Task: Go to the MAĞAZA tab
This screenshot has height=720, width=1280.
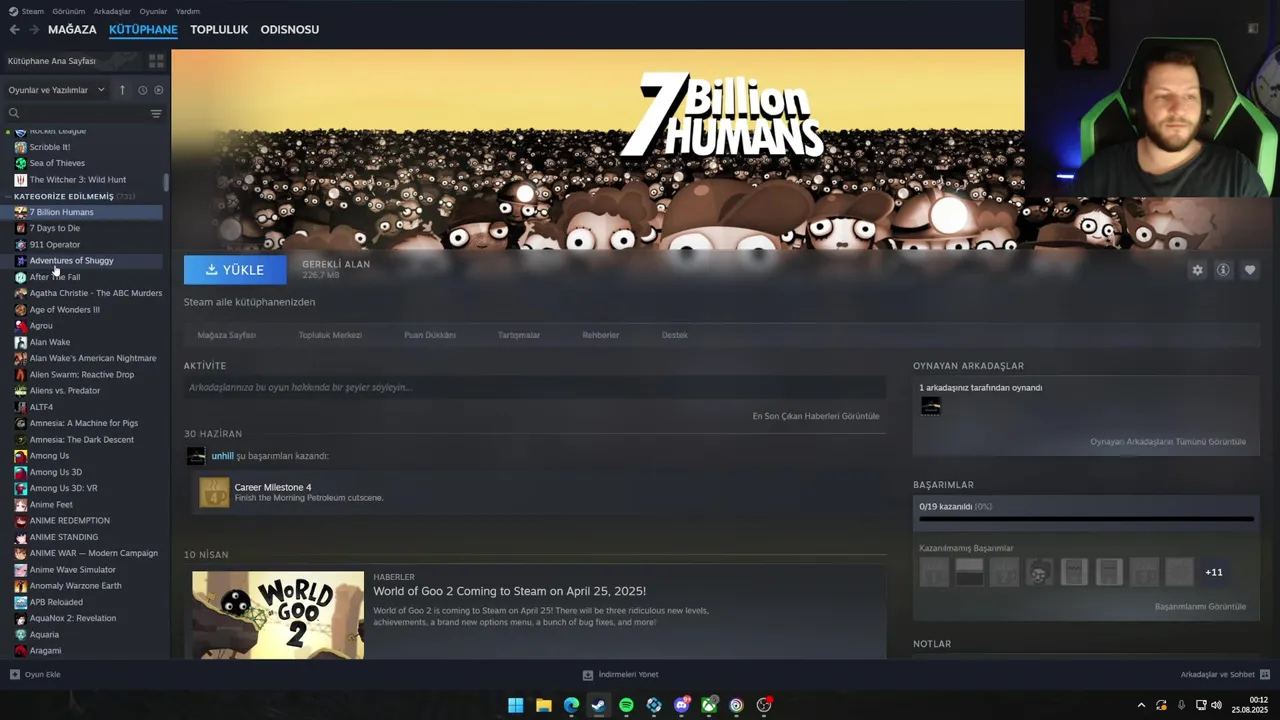Action: point(72,30)
